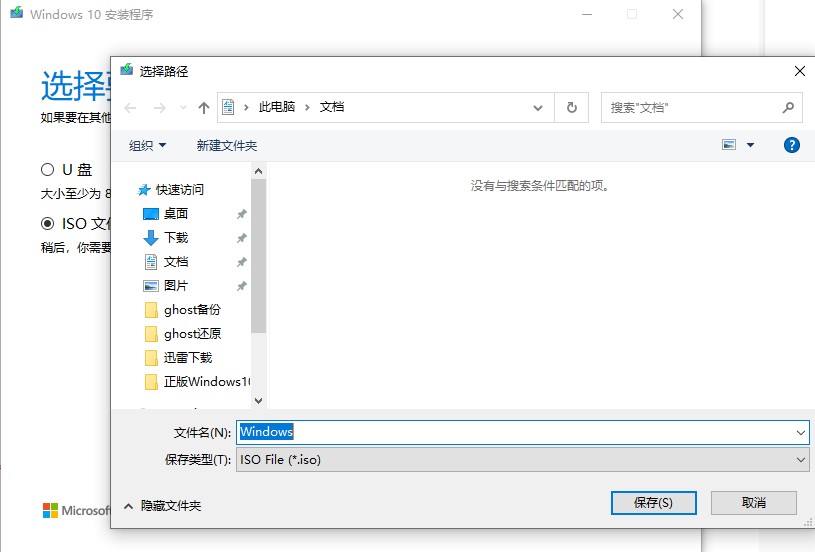
Task: Close the Windows 10 安装程序 window
Action: [x=678, y=15]
